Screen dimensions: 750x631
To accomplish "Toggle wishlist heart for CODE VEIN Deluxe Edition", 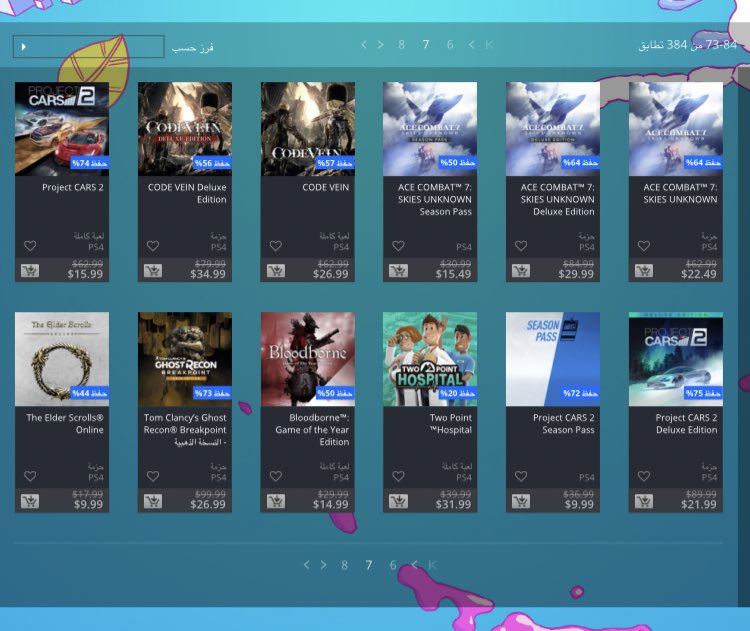I will pos(153,246).
